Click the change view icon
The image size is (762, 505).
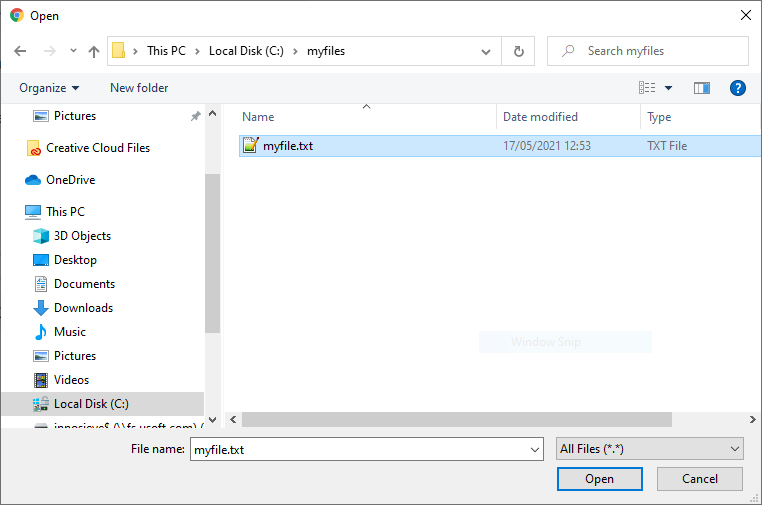[x=647, y=88]
